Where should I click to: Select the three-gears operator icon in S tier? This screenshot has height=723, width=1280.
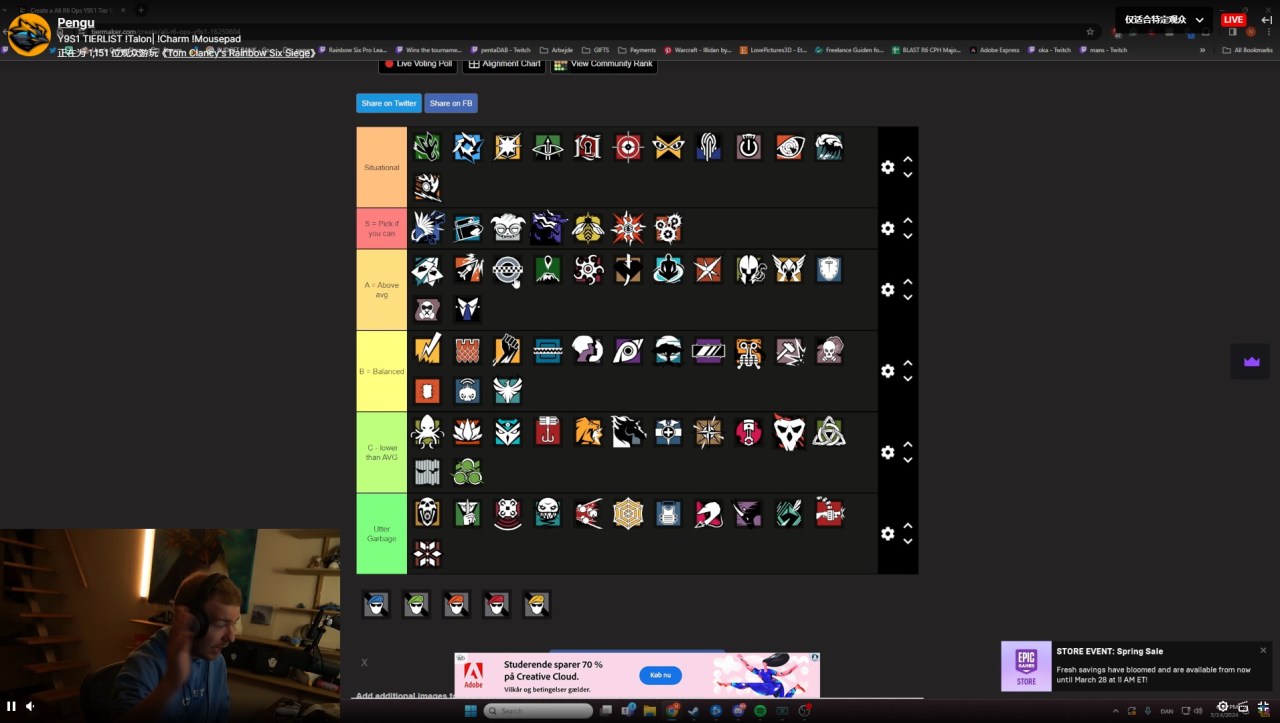(669, 228)
